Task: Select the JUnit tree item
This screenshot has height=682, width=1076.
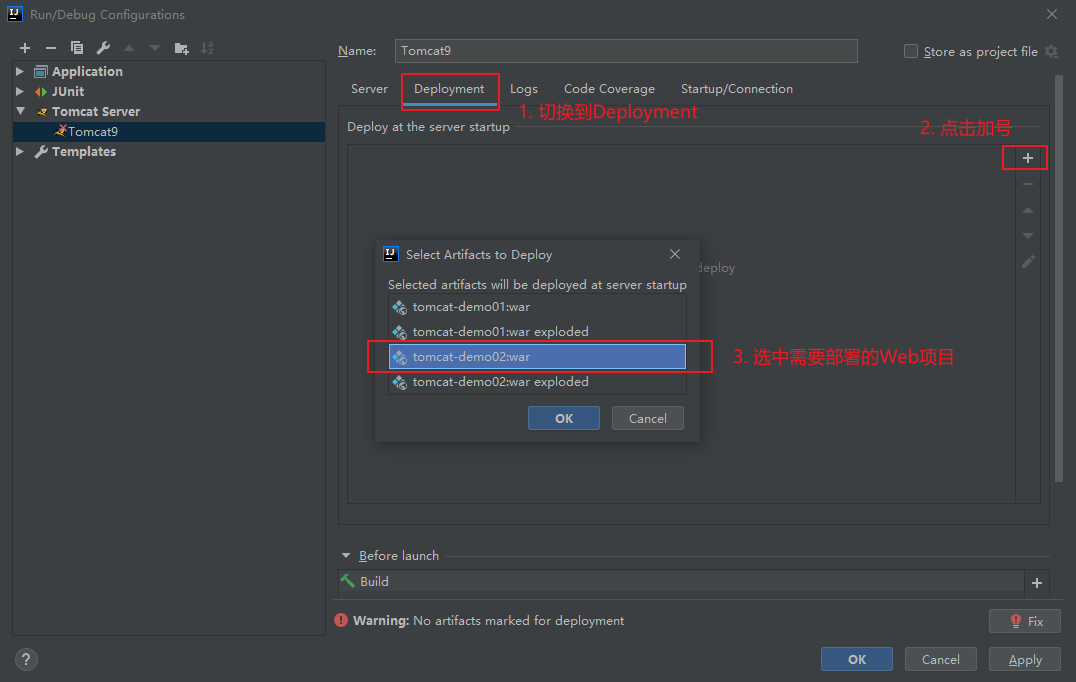Action: coord(169,91)
